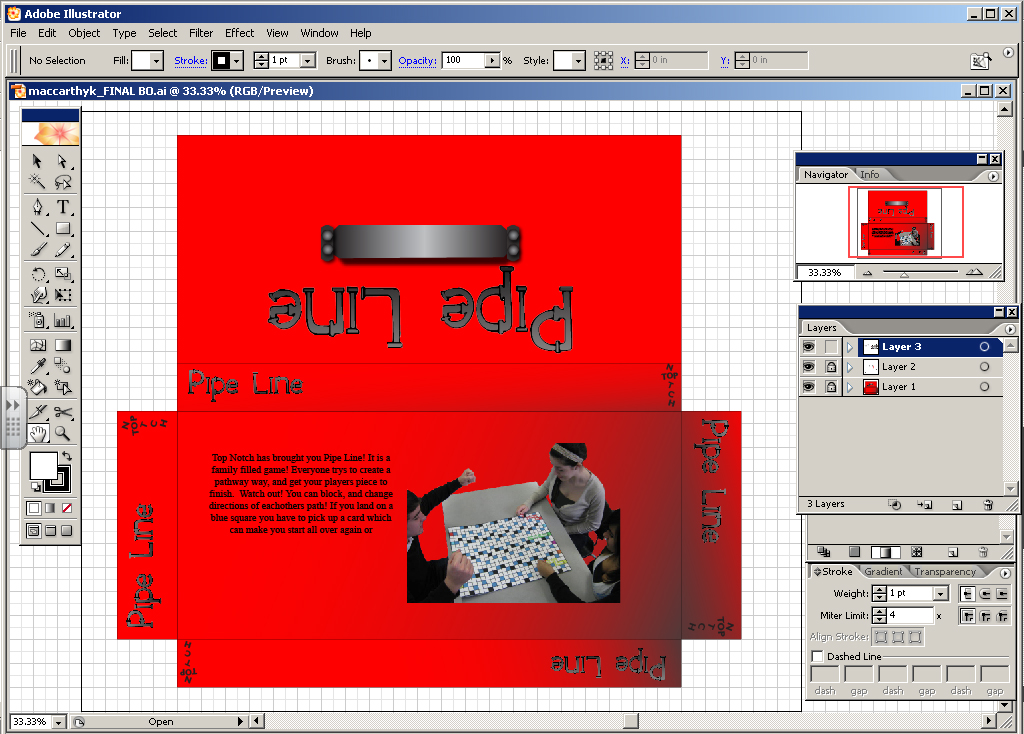Screen dimensions: 1024x734
Task: Unlock Layer 1 via lock icon
Action: (x=831, y=387)
